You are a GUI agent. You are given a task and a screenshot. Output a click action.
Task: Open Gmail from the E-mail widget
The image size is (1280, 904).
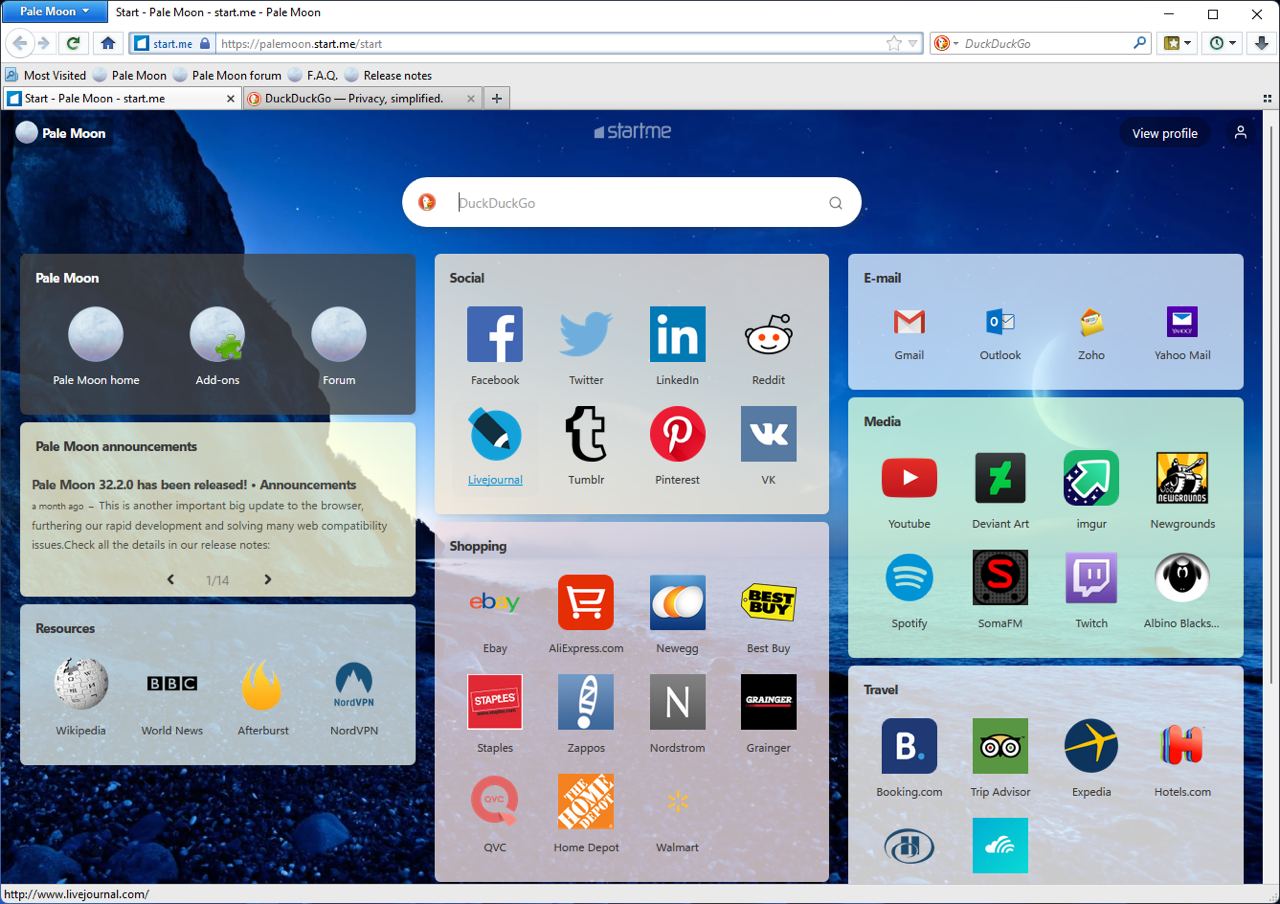tap(909, 322)
